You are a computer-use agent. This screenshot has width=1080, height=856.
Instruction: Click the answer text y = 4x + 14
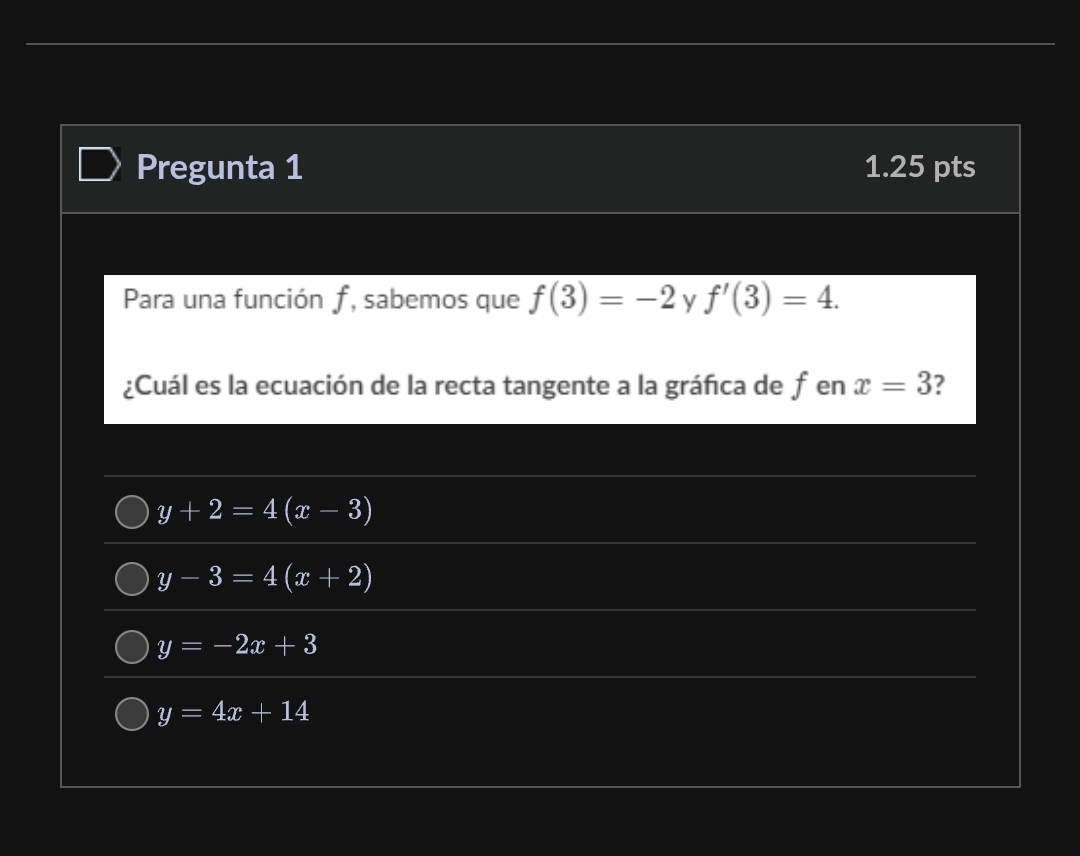pyautogui.click(x=232, y=712)
